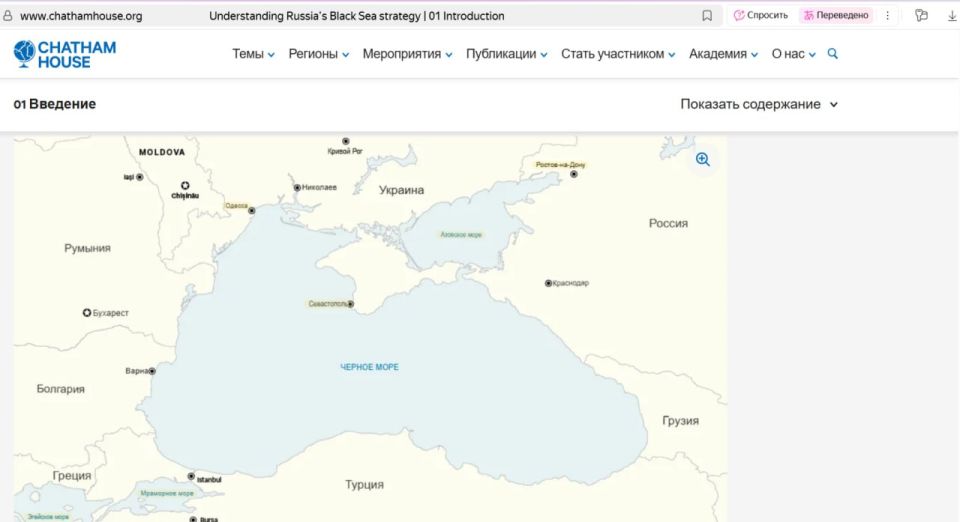The height and width of the screenshot is (522, 960).
Task: Click the Бухарест label on the map
Action: (x=110, y=313)
